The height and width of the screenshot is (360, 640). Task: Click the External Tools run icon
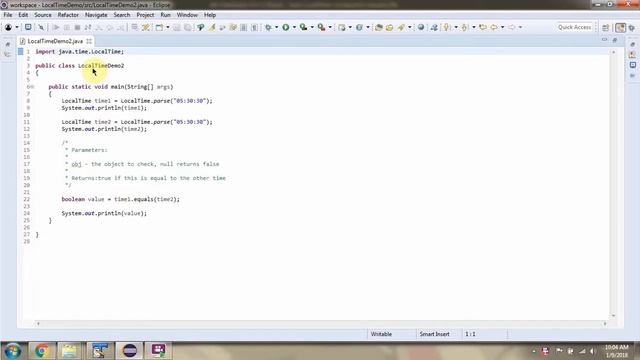(322, 27)
